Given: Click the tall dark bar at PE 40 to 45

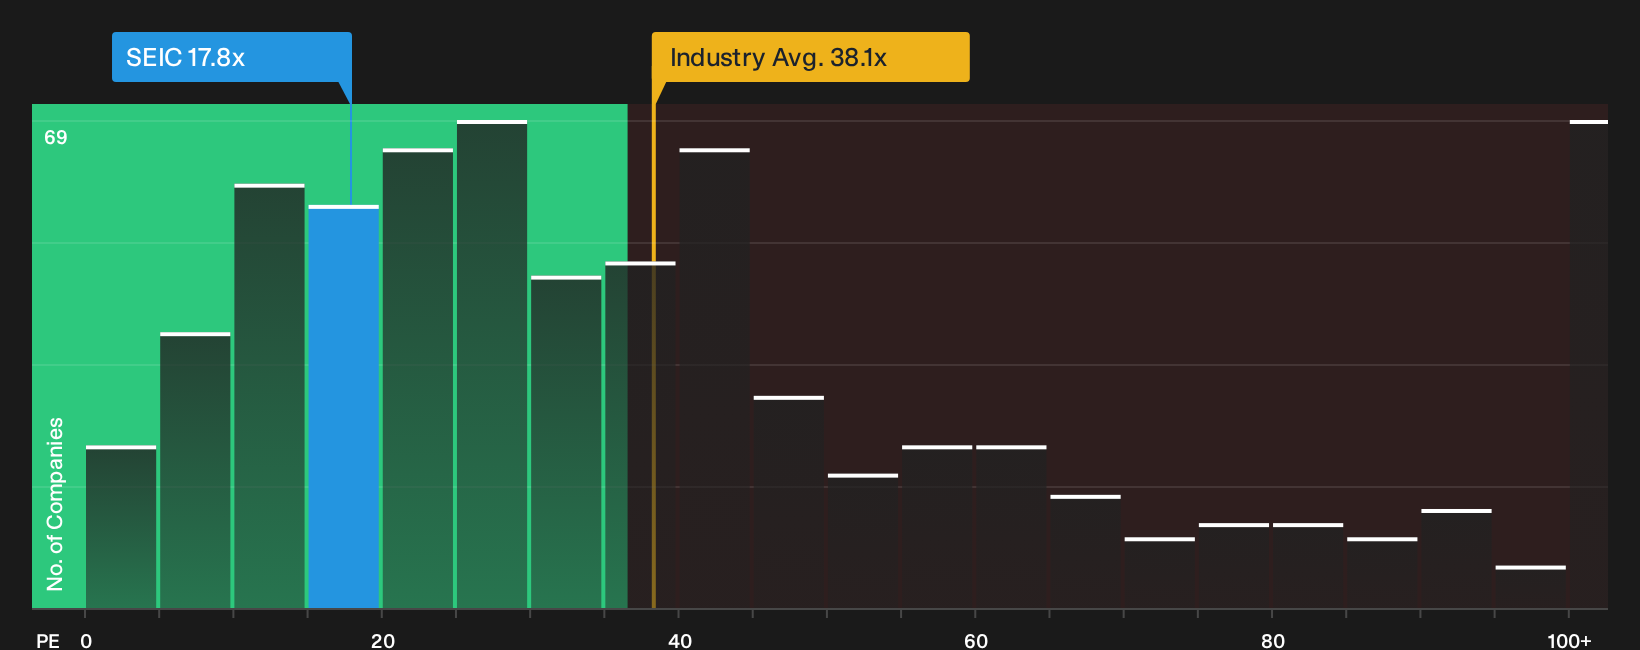Looking at the screenshot, I should 714,379.
